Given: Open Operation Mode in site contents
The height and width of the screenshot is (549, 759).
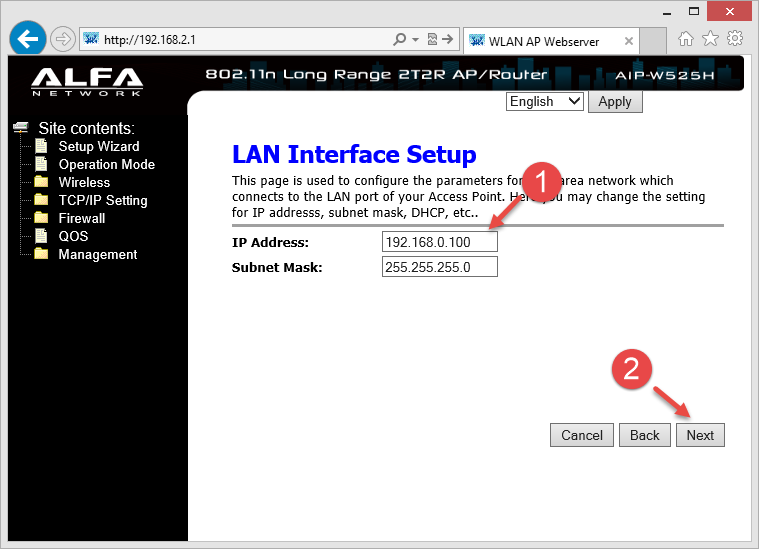Looking at the screenshot, I should [107, 165].
